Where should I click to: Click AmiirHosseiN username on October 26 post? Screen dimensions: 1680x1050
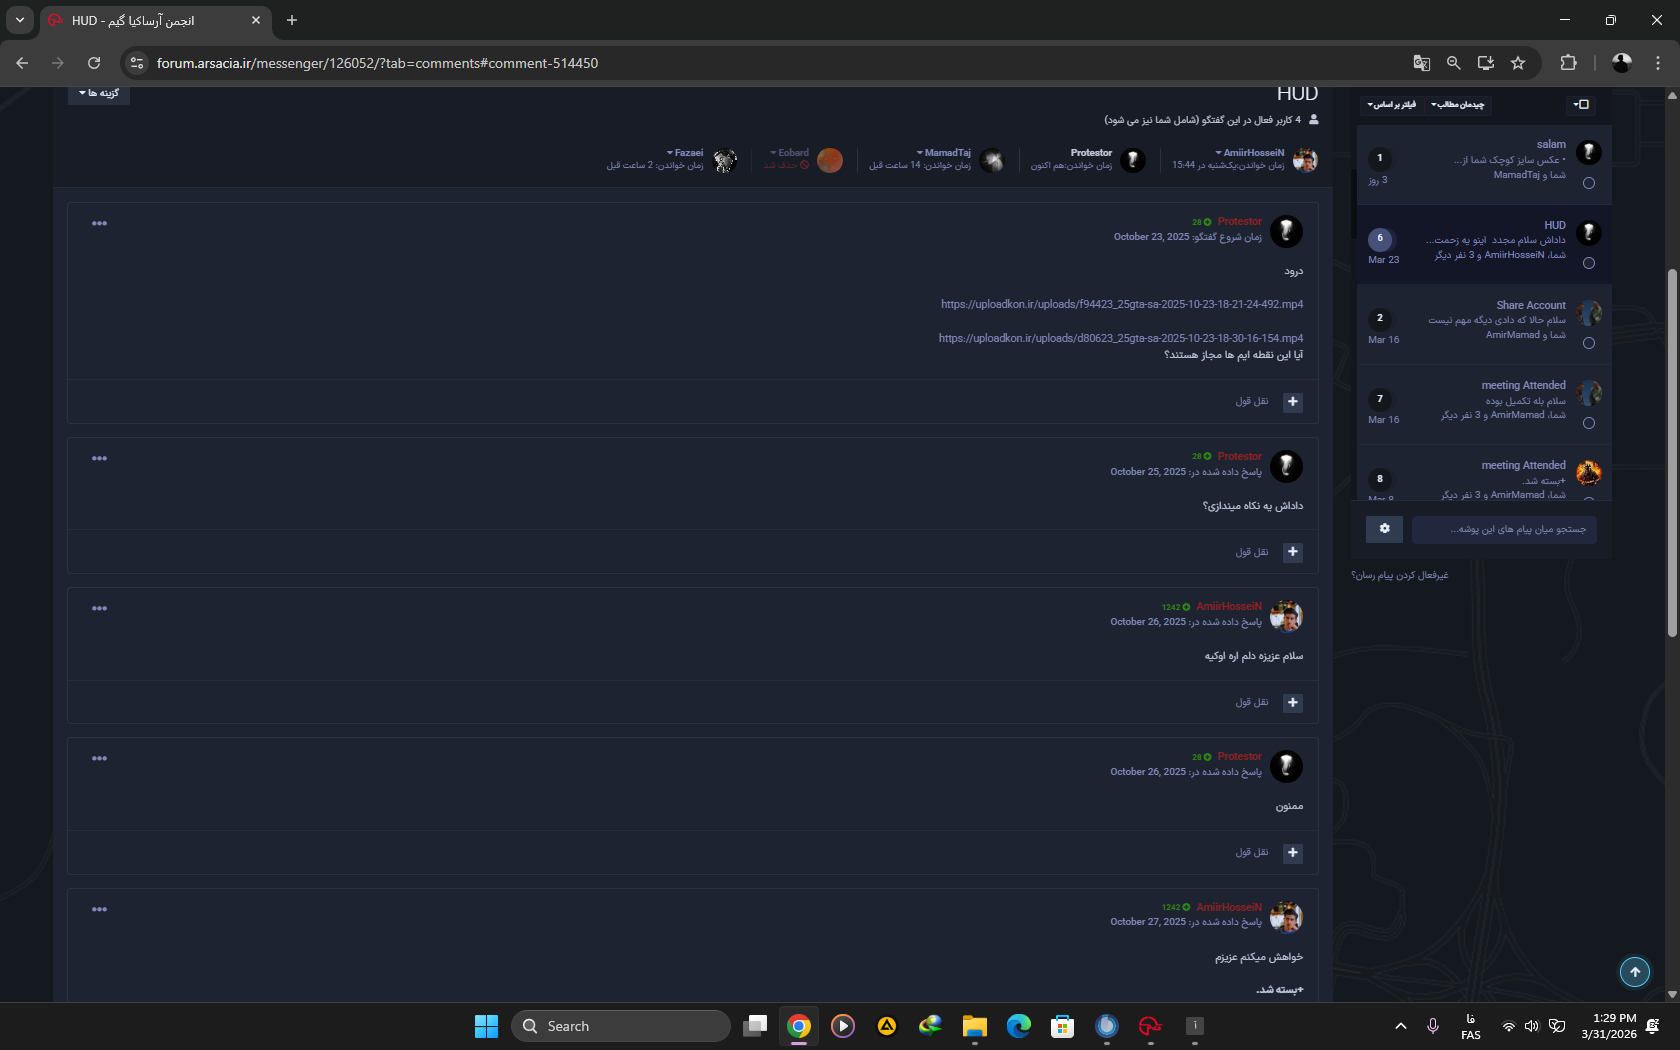point(1229,606)
